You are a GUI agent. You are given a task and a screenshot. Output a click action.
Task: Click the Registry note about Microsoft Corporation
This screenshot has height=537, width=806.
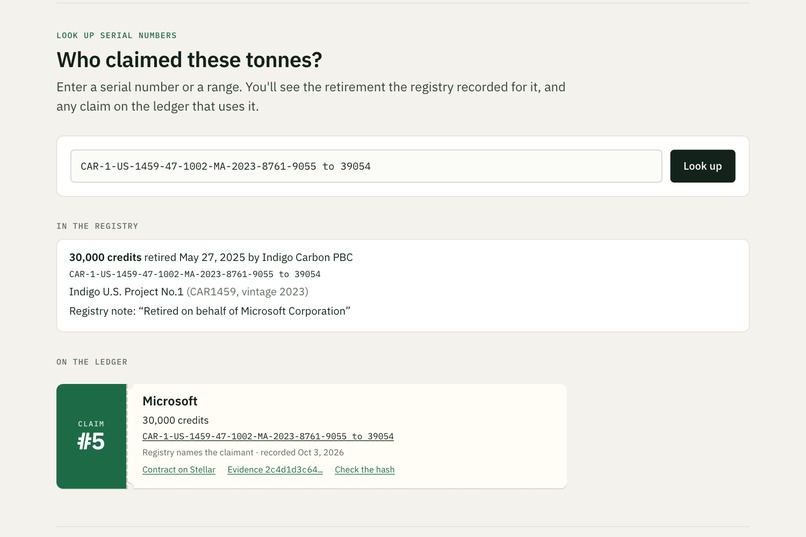(x=210, y=311)
